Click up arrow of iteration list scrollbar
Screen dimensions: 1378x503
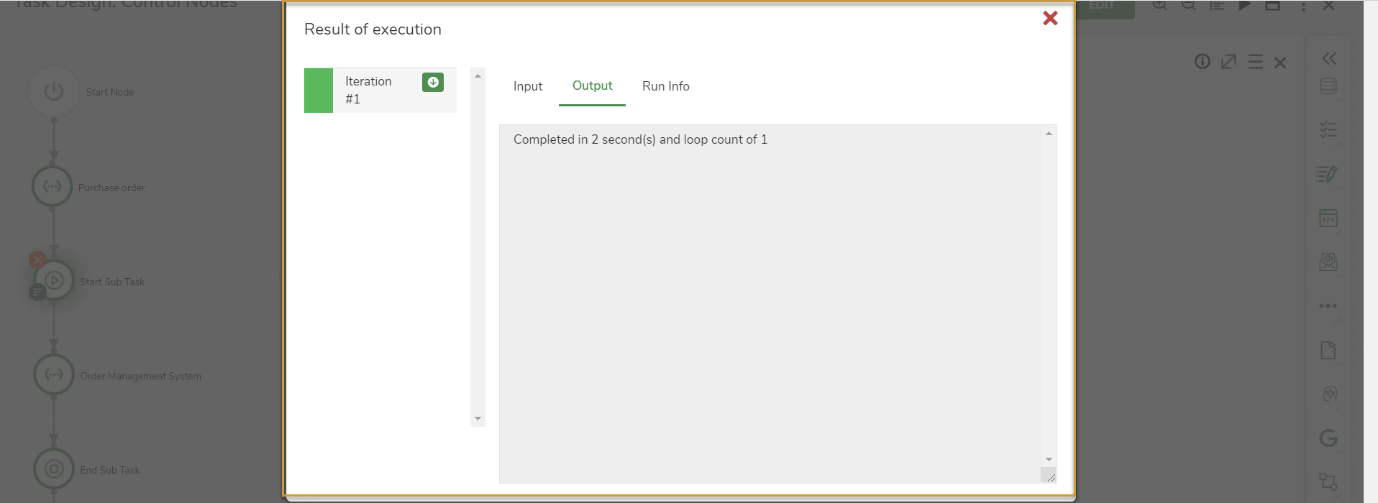(x=477, y=76)
